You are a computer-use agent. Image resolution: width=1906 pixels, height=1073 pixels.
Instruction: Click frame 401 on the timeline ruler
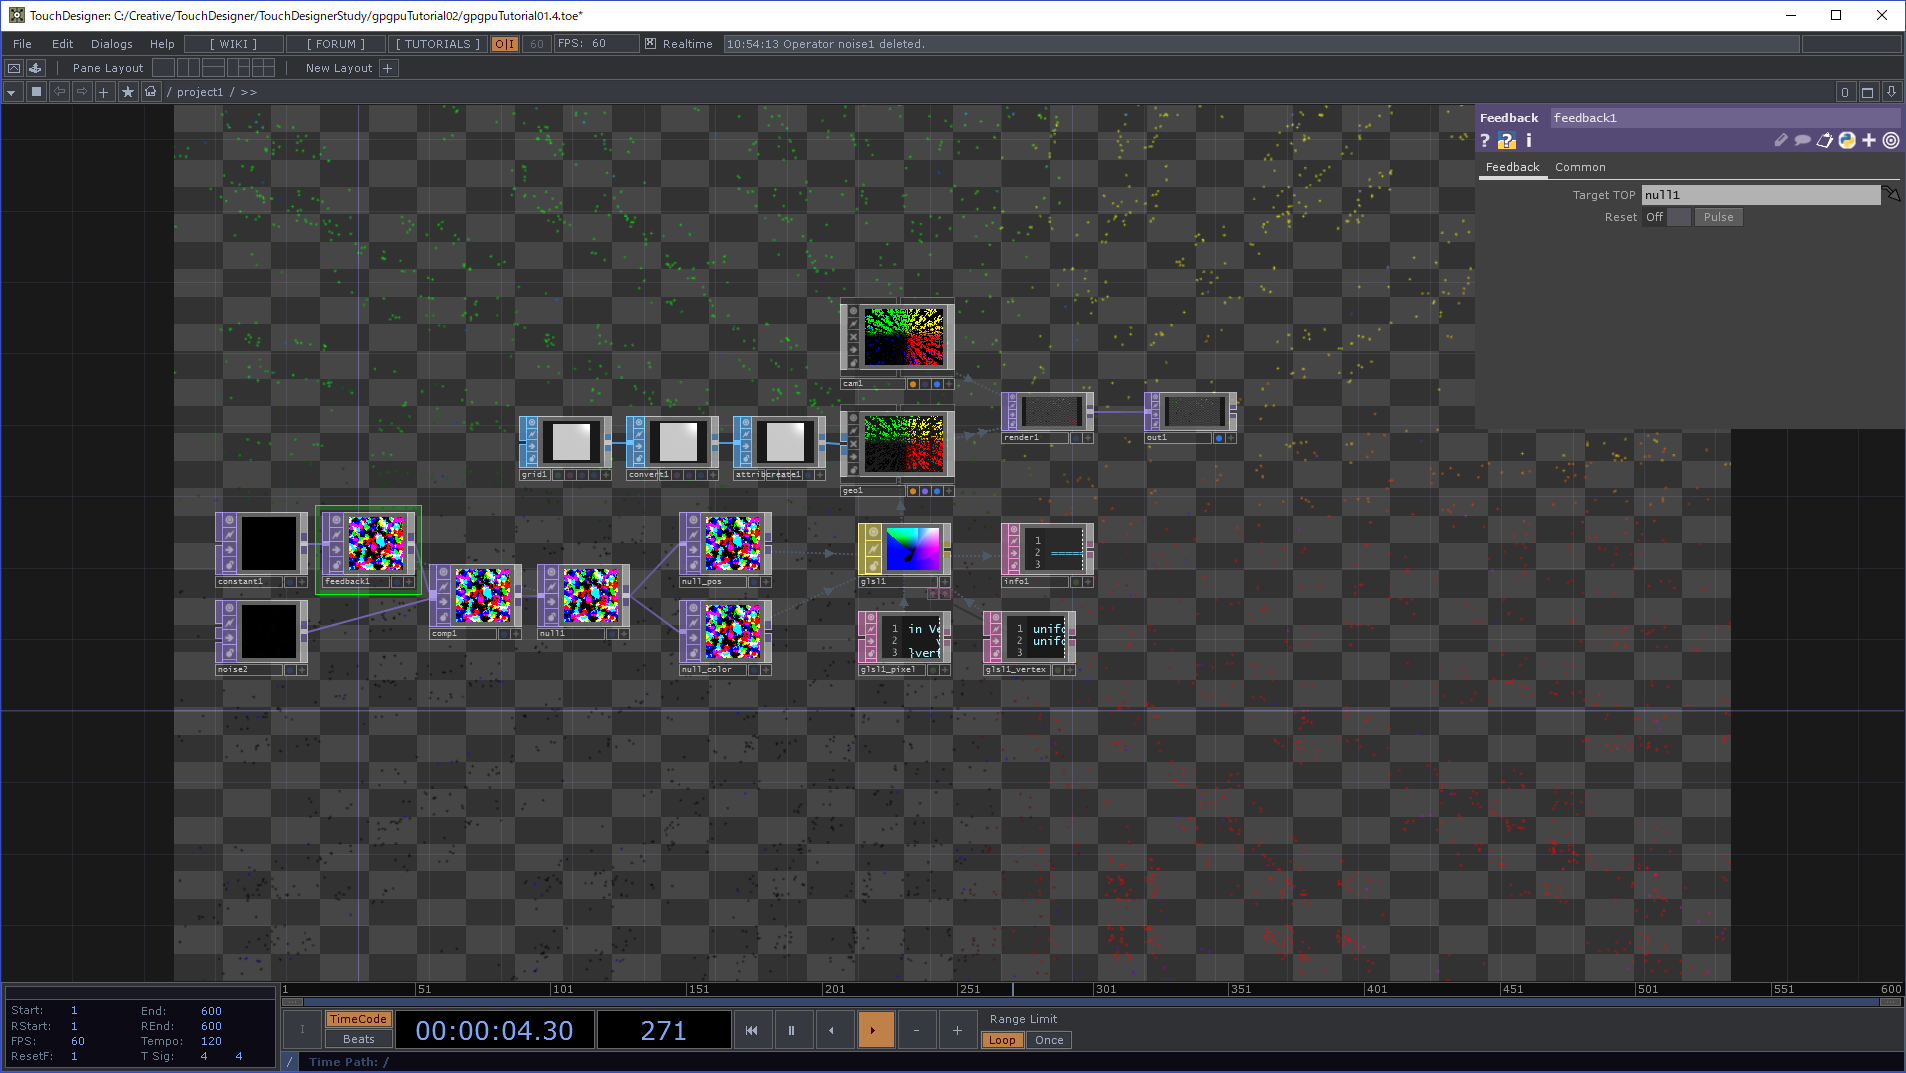click(1376, 989)
